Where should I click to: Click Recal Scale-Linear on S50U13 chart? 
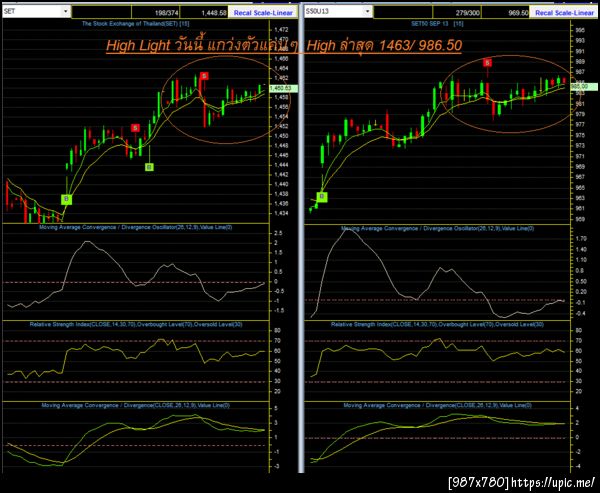pos(564,13)
